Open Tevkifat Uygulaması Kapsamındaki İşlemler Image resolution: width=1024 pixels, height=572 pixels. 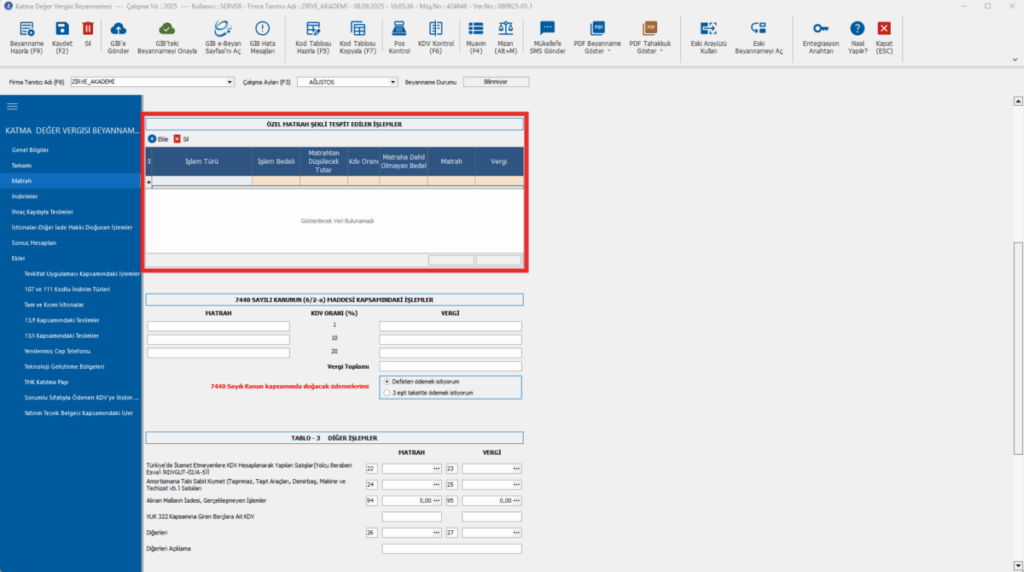click(x=82, y=274)
